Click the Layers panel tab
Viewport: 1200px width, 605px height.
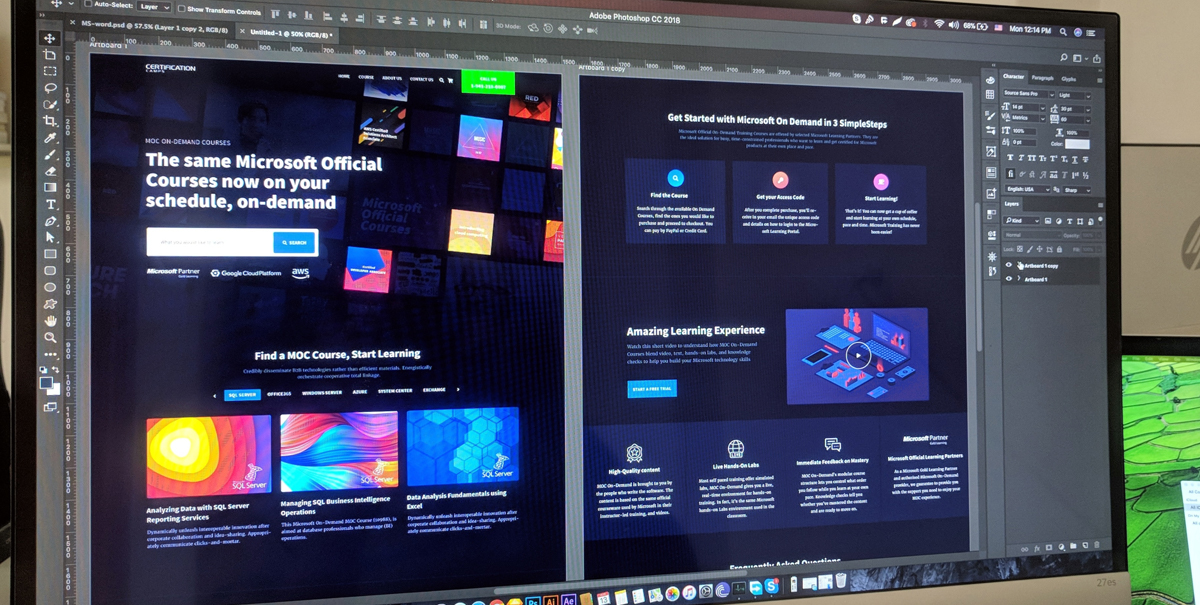[1012, 204]
